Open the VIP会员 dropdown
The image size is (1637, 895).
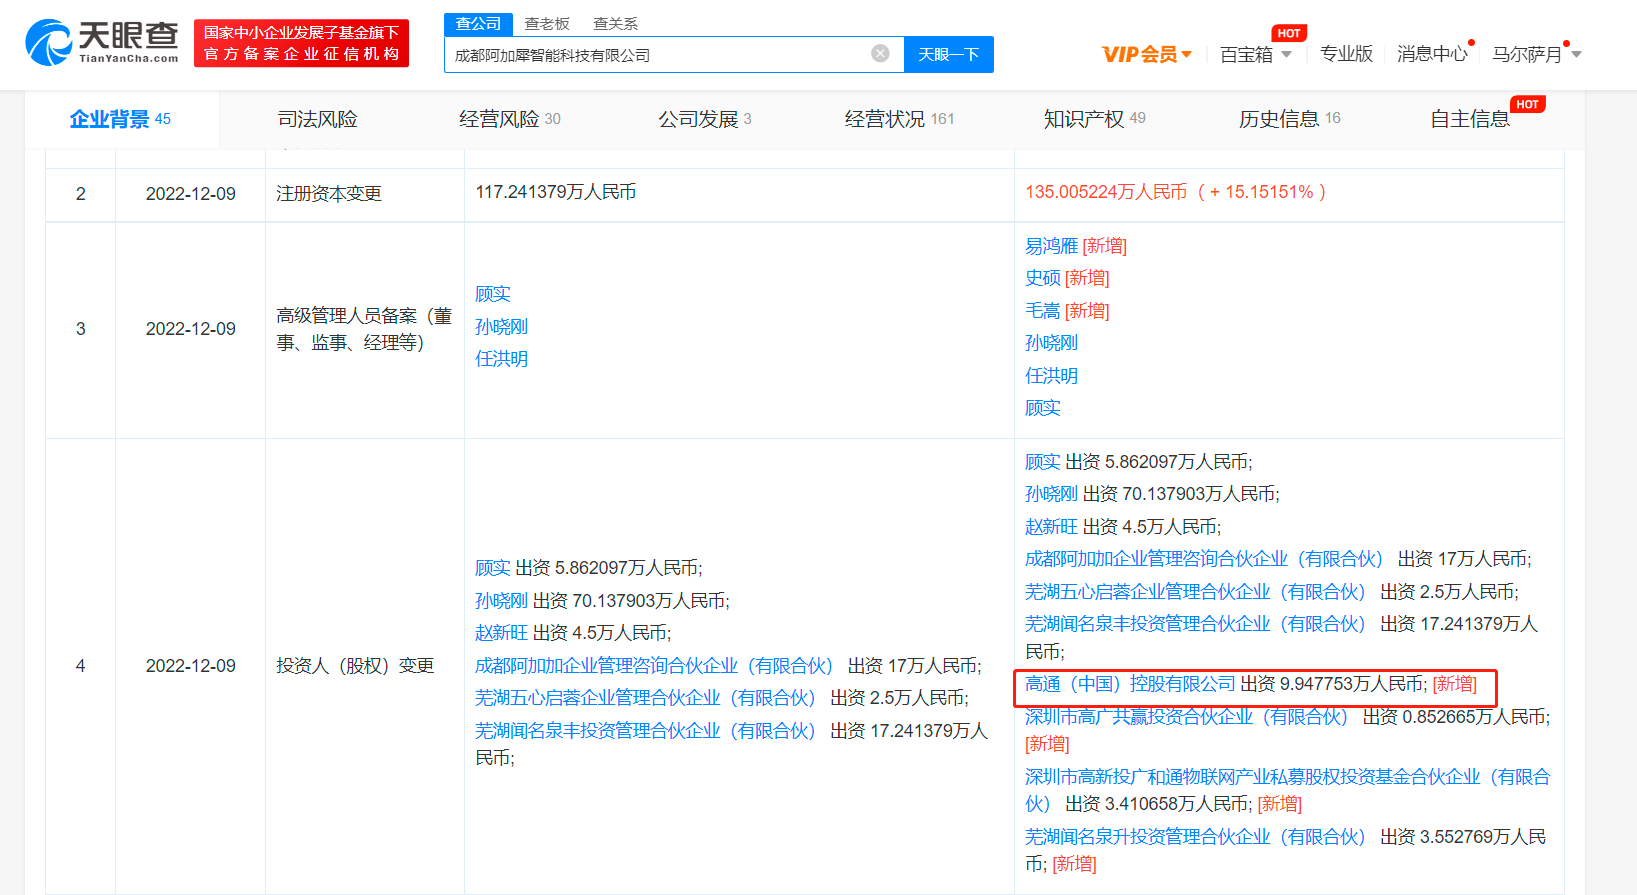point(1146,54)
